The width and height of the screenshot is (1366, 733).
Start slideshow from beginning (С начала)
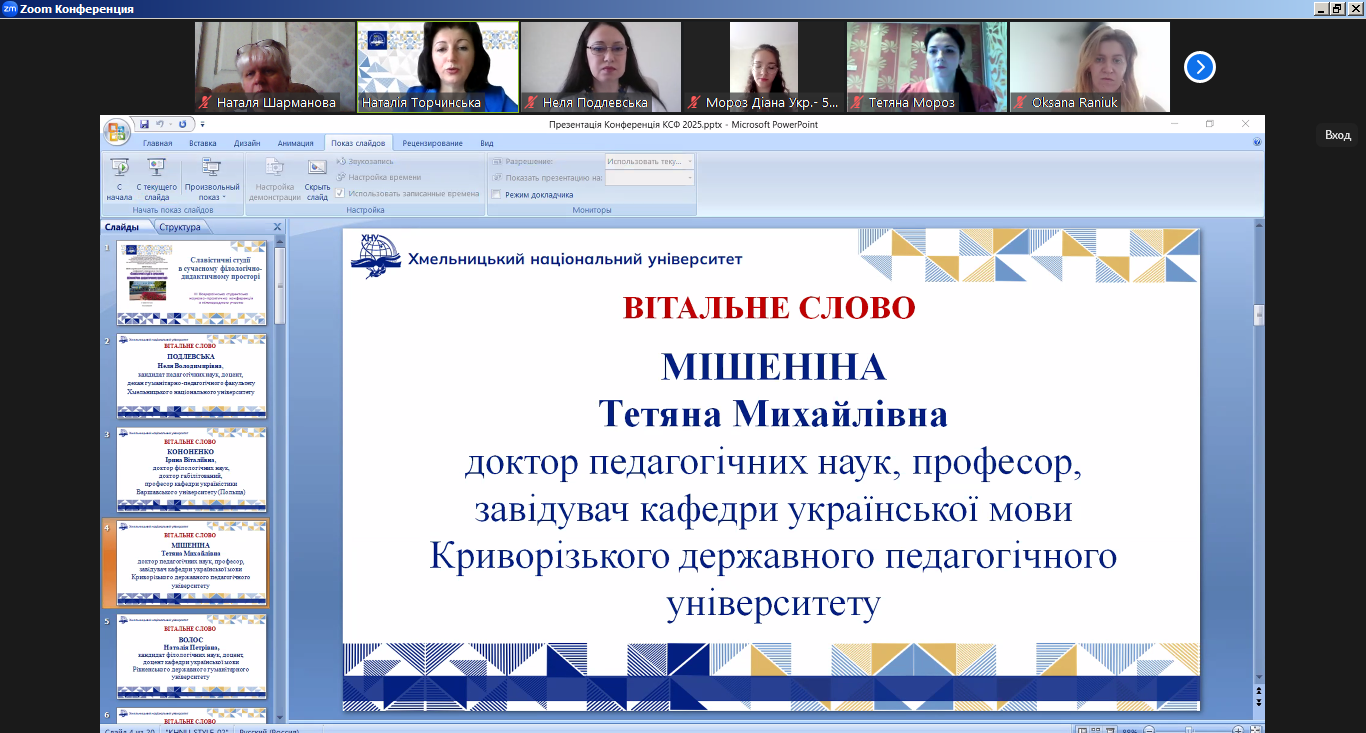[x=119, y=178]
